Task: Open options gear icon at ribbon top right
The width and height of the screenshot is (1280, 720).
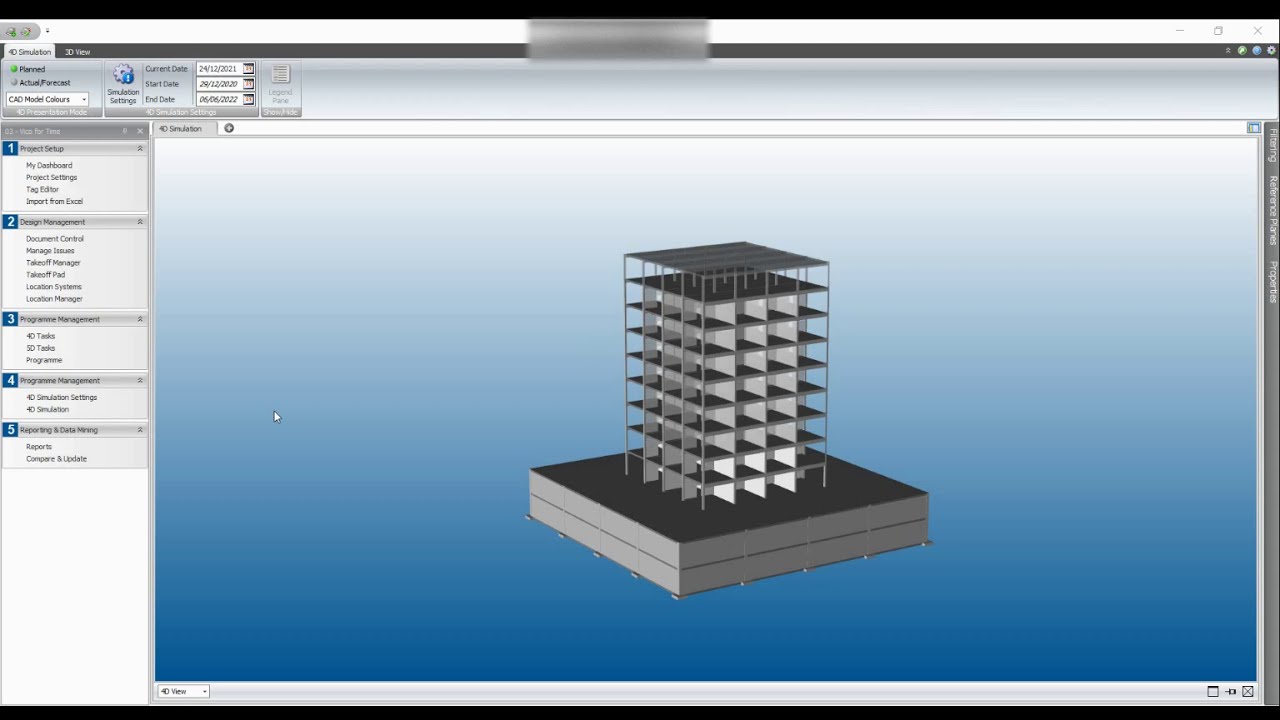Action: click(x=1271, y=50)
